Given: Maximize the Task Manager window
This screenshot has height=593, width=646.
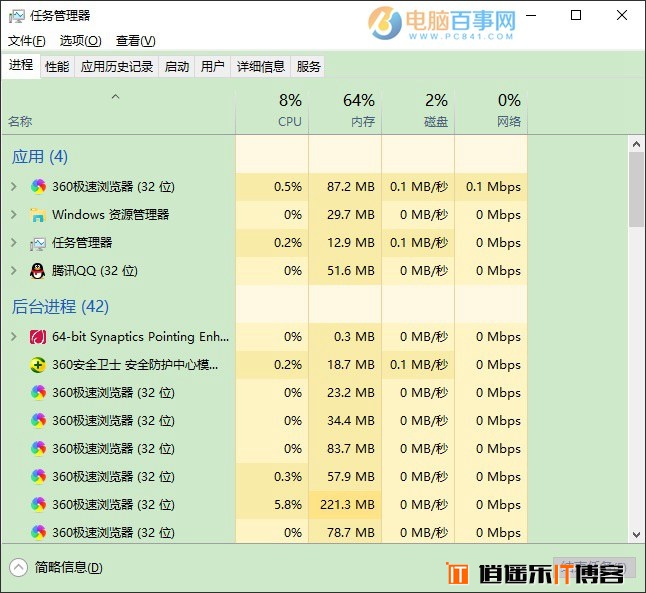Looking at the screenshot, I should (576, 15).
